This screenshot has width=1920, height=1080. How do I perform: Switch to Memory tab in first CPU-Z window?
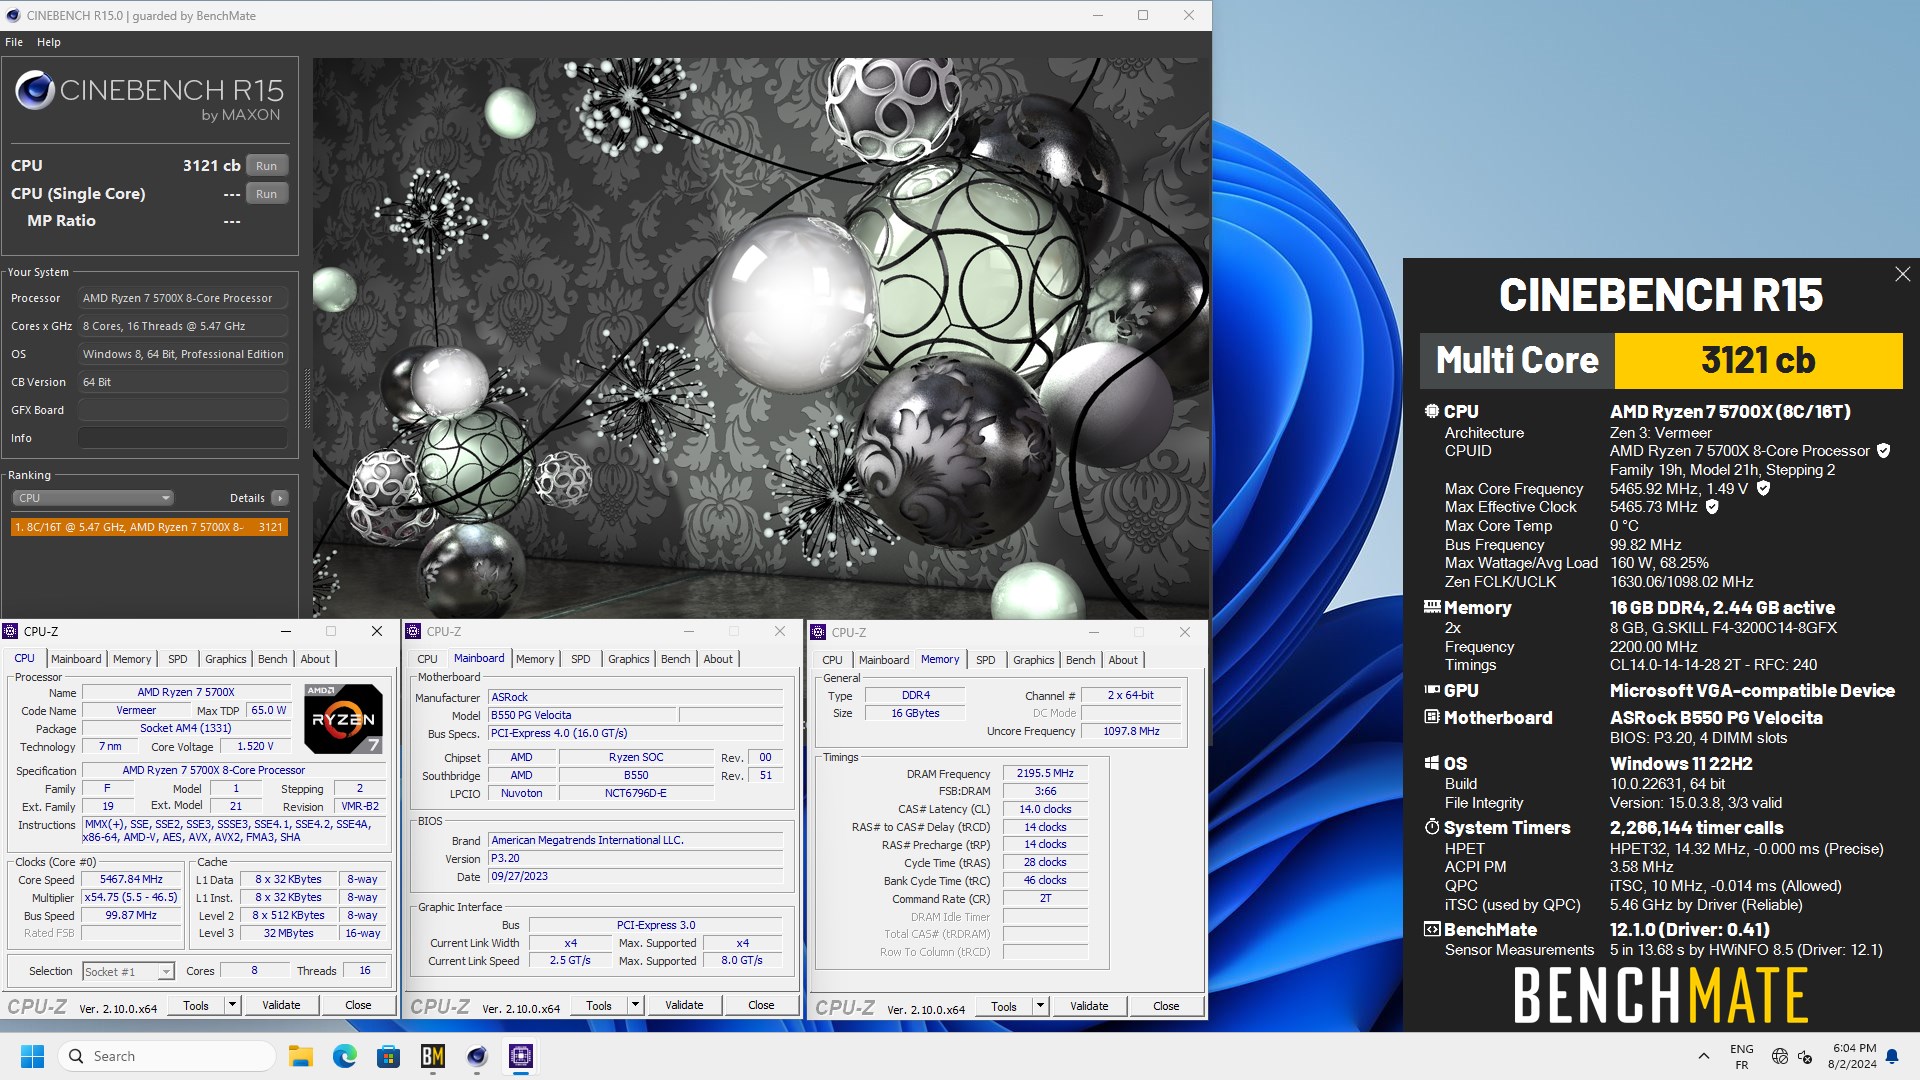(x=132, y=659)
